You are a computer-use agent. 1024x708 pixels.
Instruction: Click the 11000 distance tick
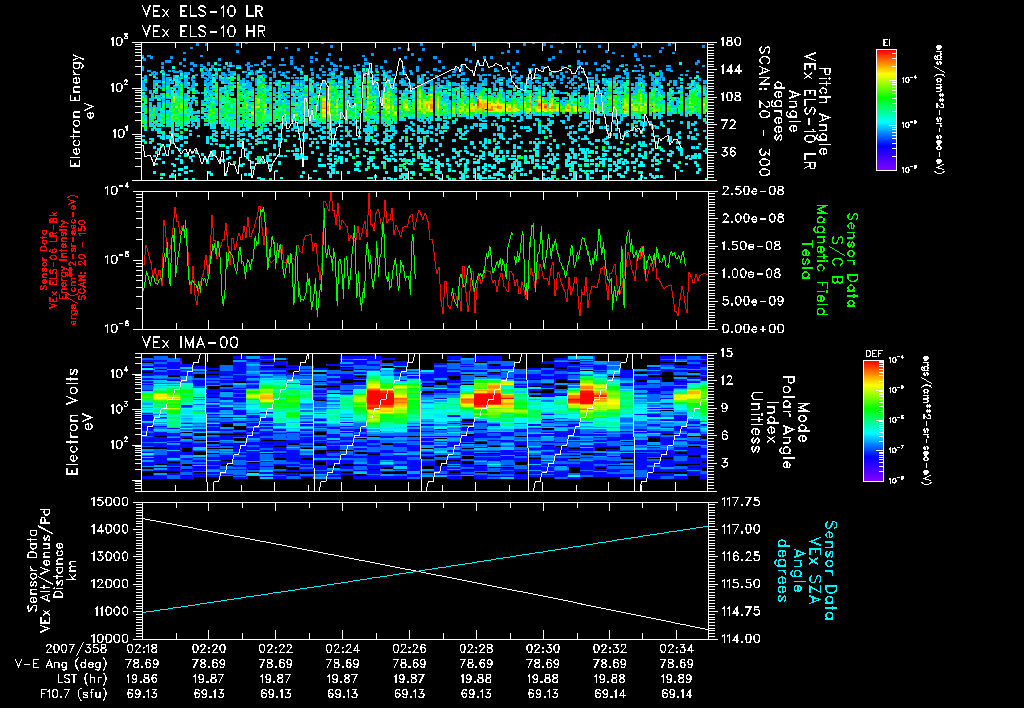coord(113,612)
